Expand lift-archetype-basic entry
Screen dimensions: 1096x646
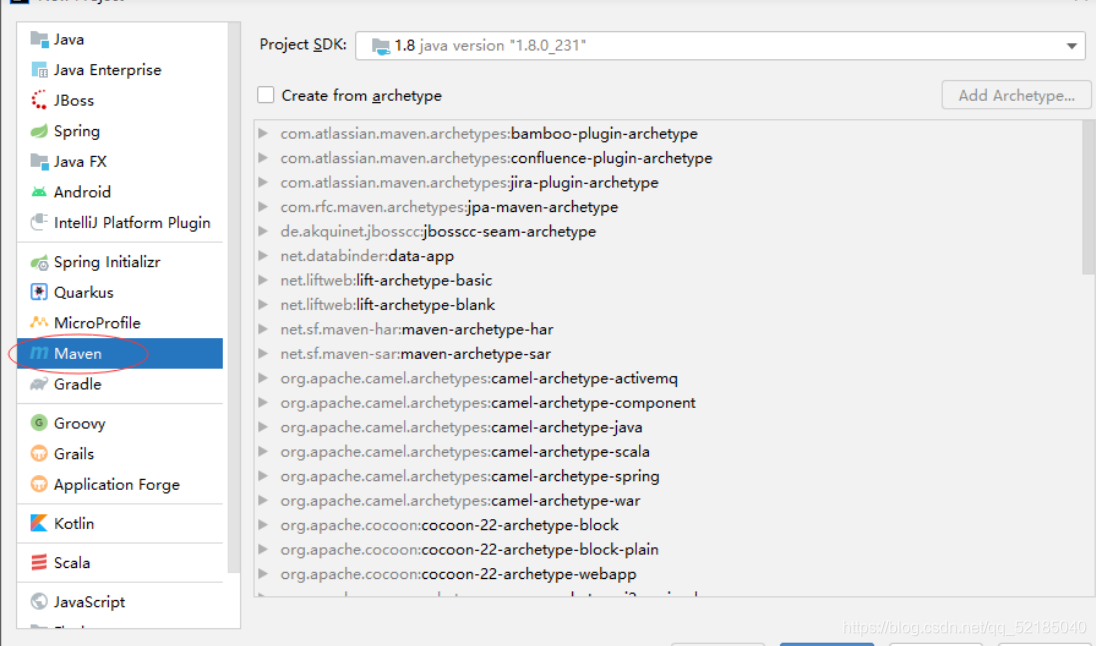tap(263, 280)
